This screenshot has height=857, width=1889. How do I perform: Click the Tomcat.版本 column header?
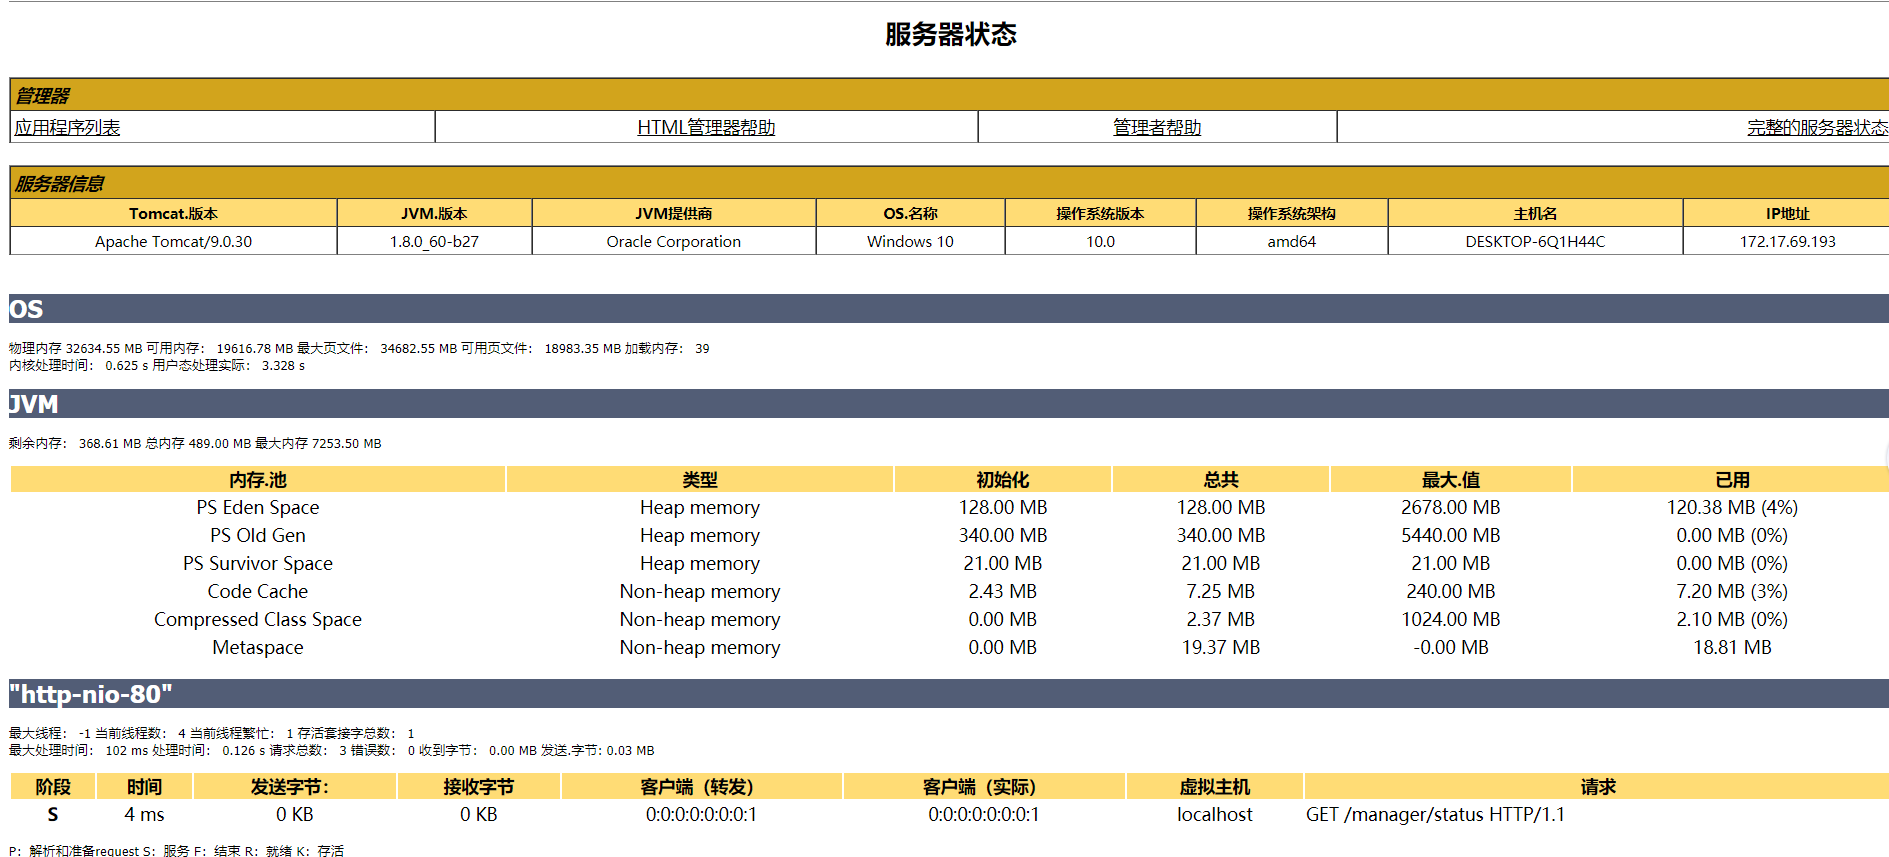tap(173, 213)
